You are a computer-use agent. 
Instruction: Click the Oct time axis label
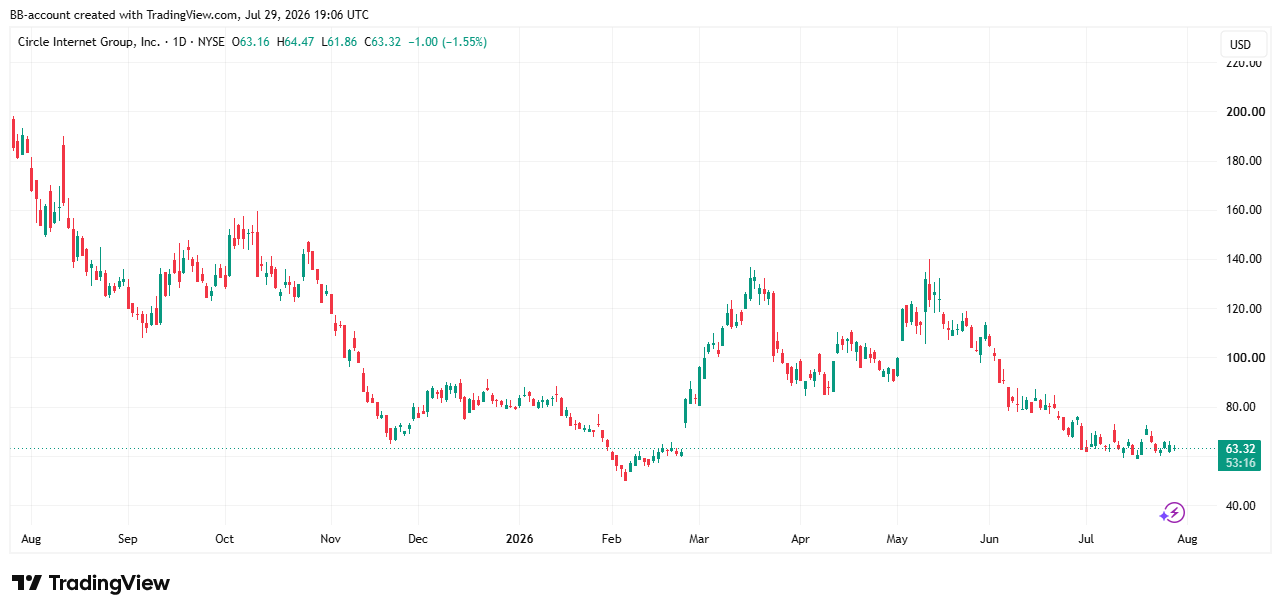(224, 539)
